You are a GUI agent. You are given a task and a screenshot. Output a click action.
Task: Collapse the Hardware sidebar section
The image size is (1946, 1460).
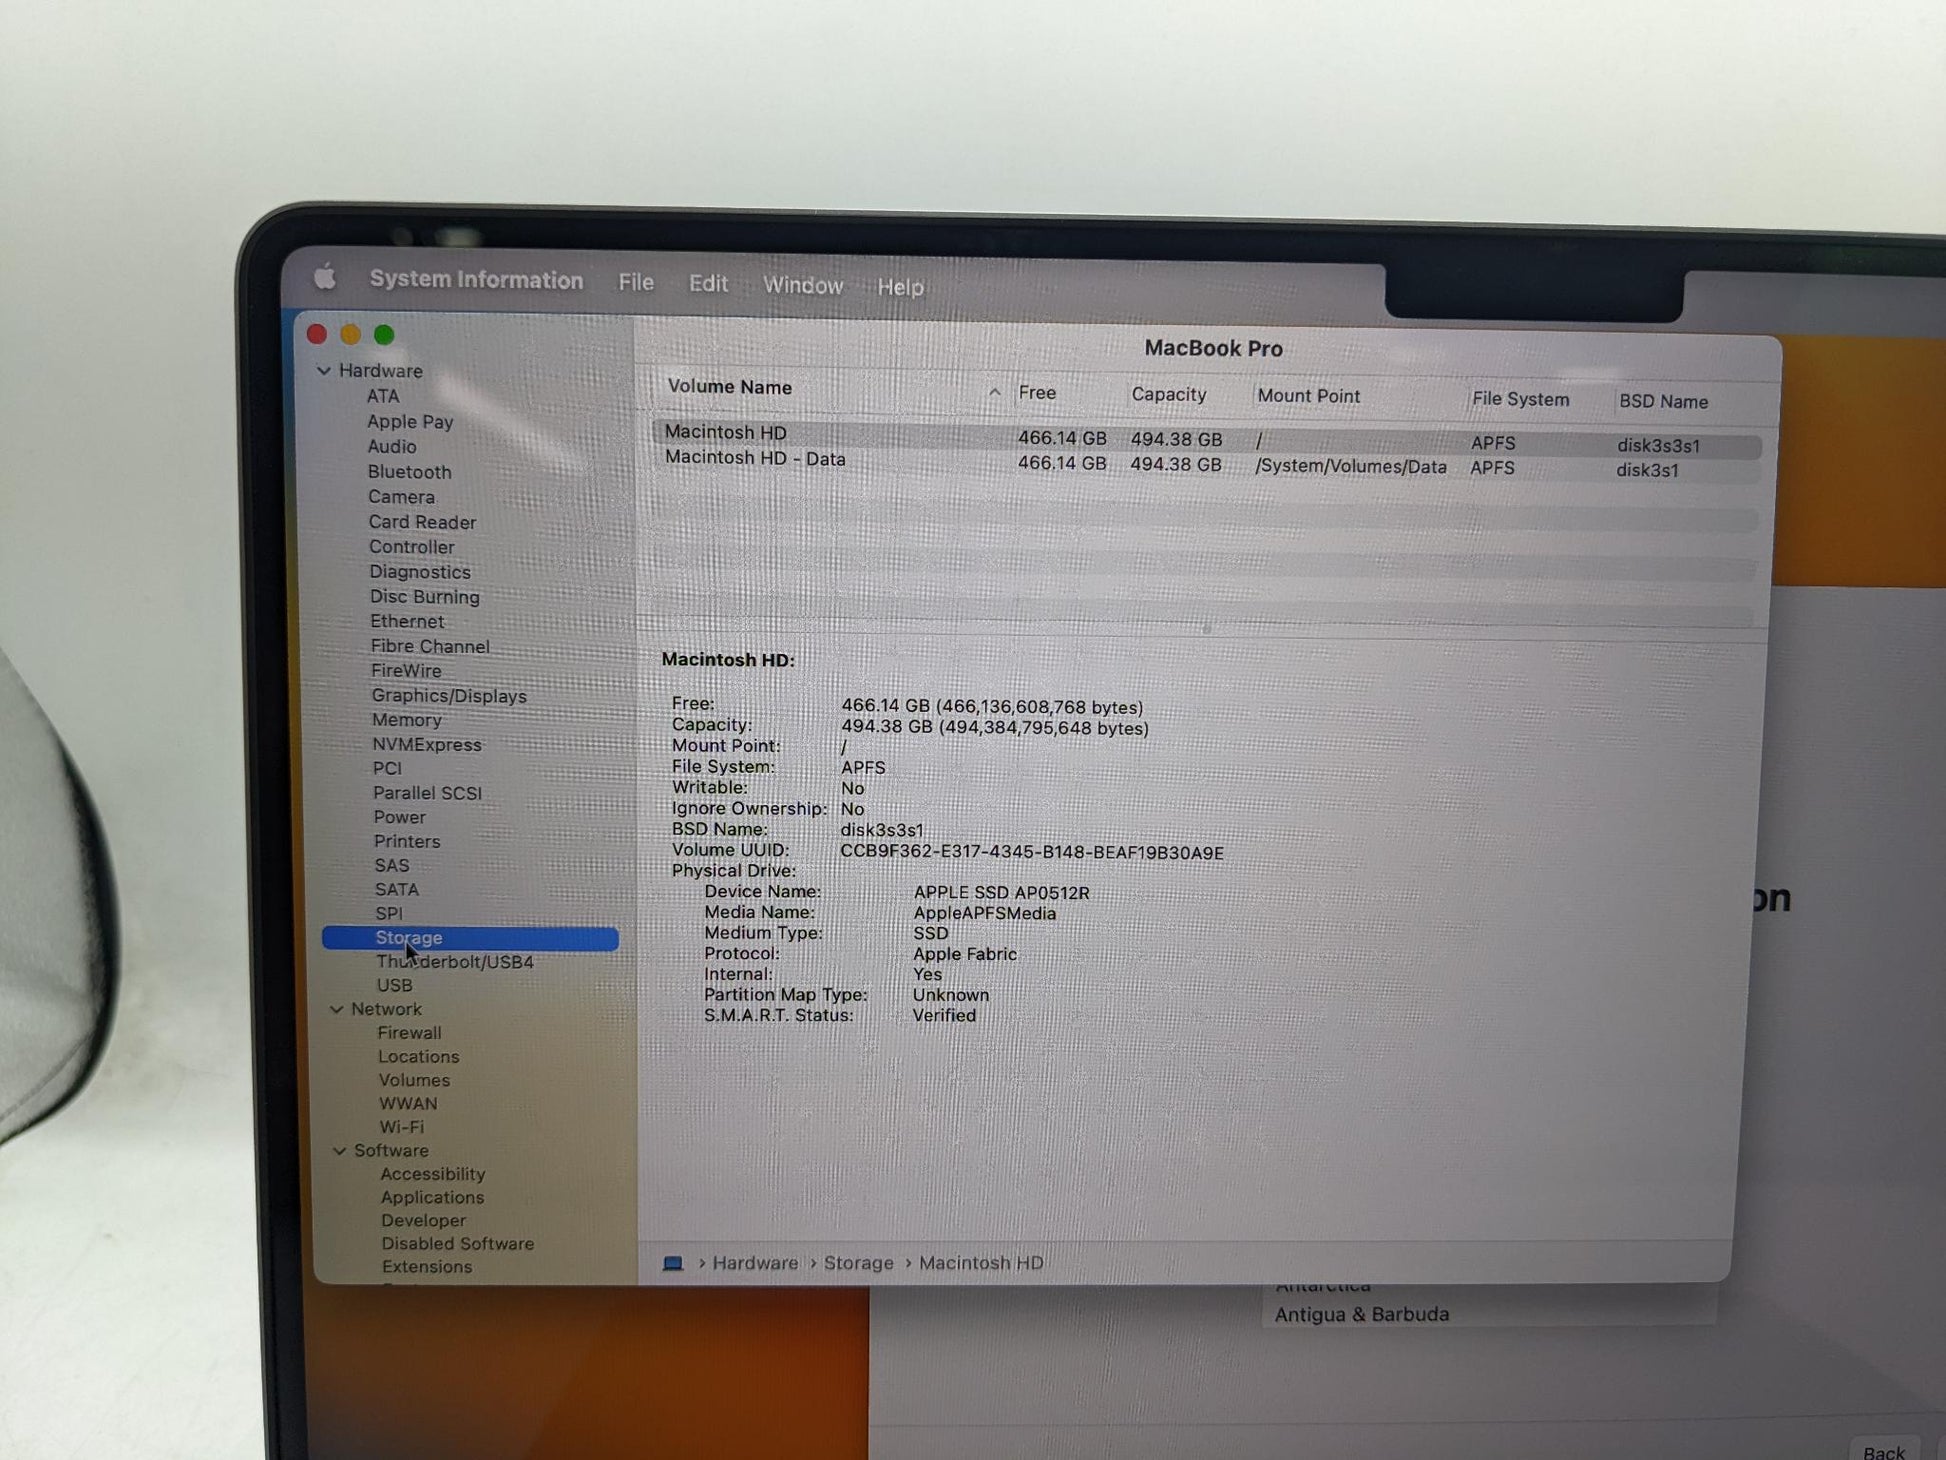[324, 371]
